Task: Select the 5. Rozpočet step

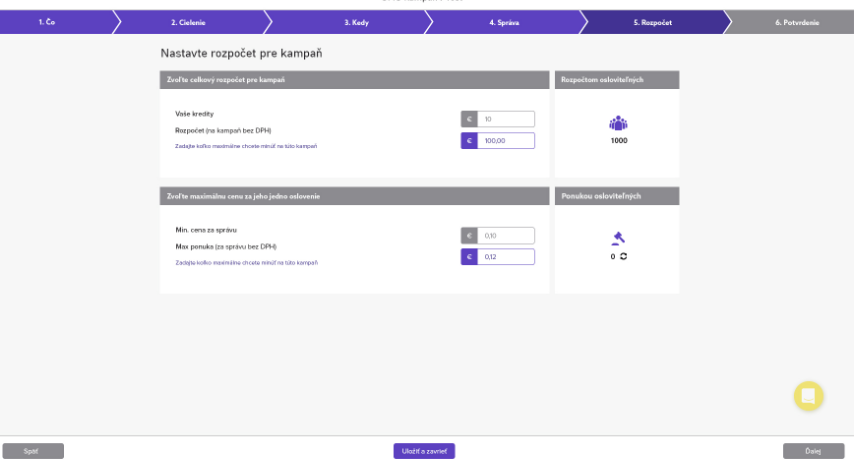Action: (652, 22)
